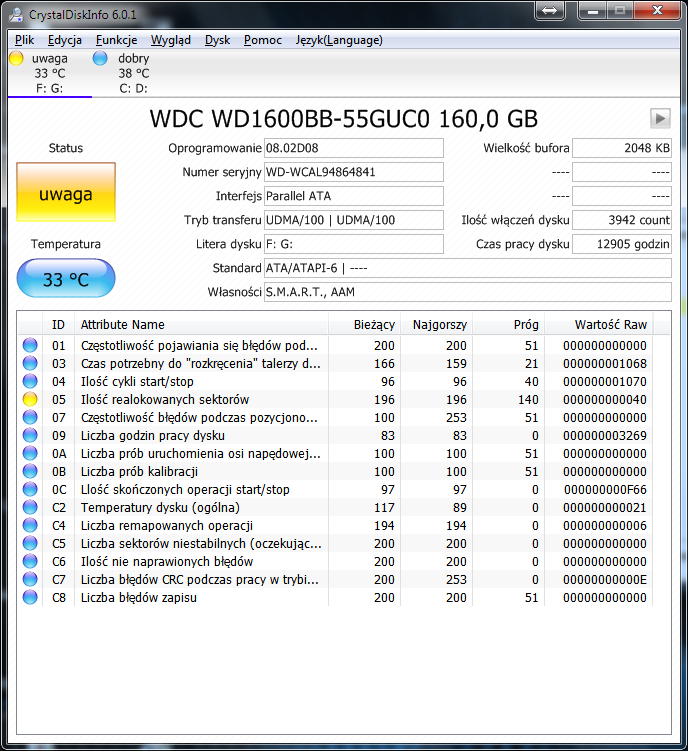Click the Litera dysku field F: G:
The width and height of the screenshot is (688, 751).
(x=354, y=244)
